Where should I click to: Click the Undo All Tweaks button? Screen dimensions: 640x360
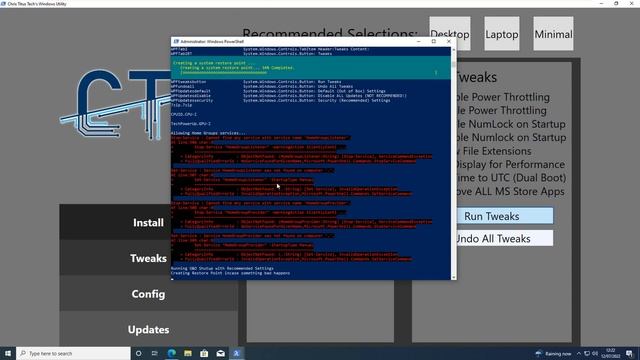[505, 238]
